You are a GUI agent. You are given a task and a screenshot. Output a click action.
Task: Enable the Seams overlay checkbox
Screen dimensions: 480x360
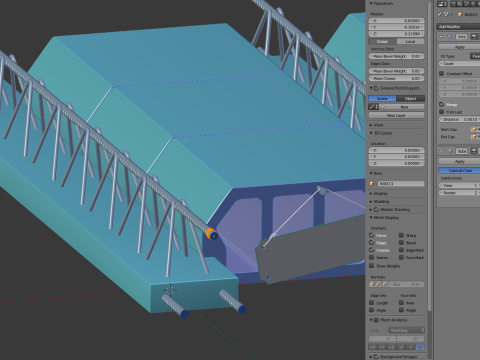click(x=371, y=257)
